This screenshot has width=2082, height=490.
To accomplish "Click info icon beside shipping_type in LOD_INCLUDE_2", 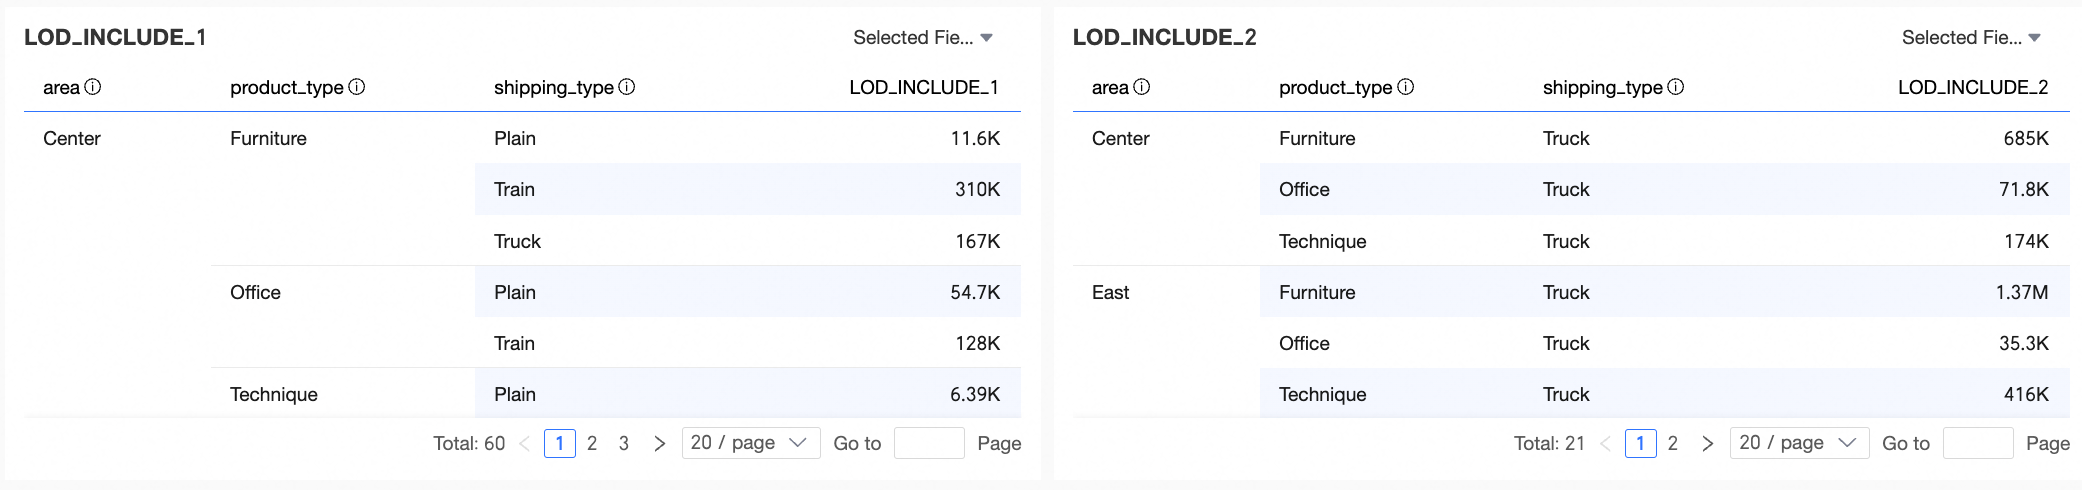I will point(1676,87).
